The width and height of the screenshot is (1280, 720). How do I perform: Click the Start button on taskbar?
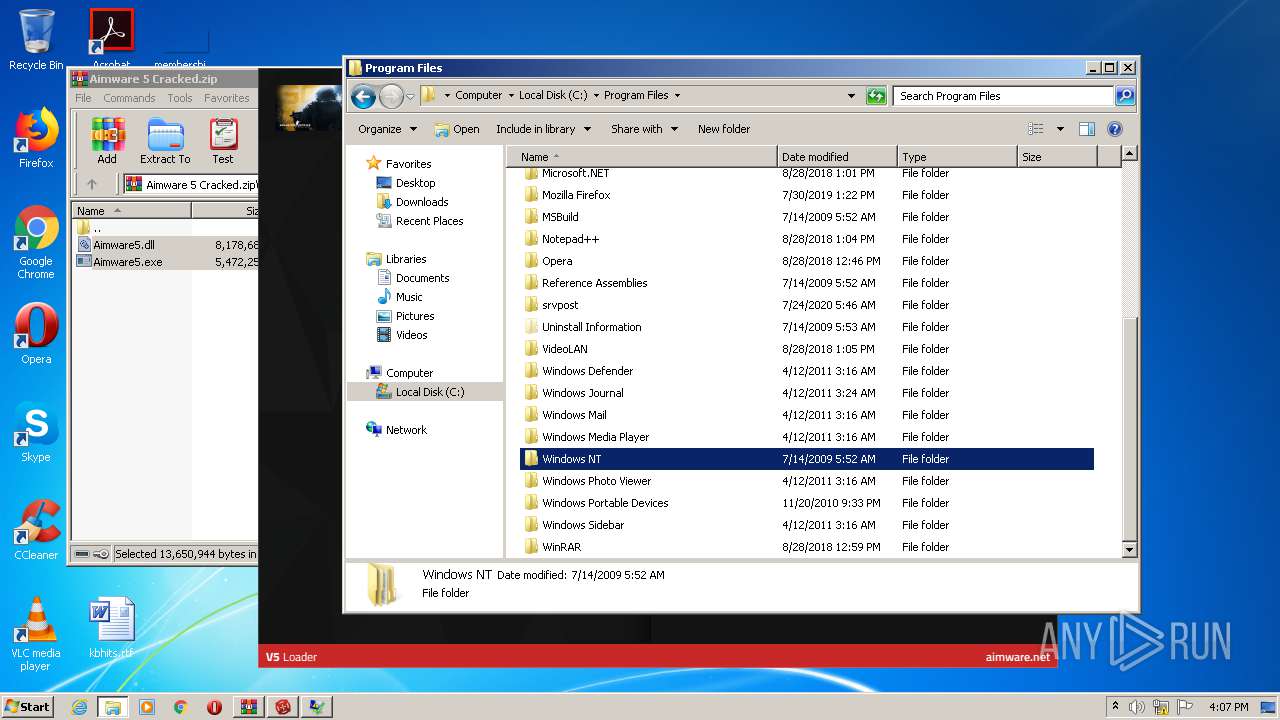click(x=28, y=706)
